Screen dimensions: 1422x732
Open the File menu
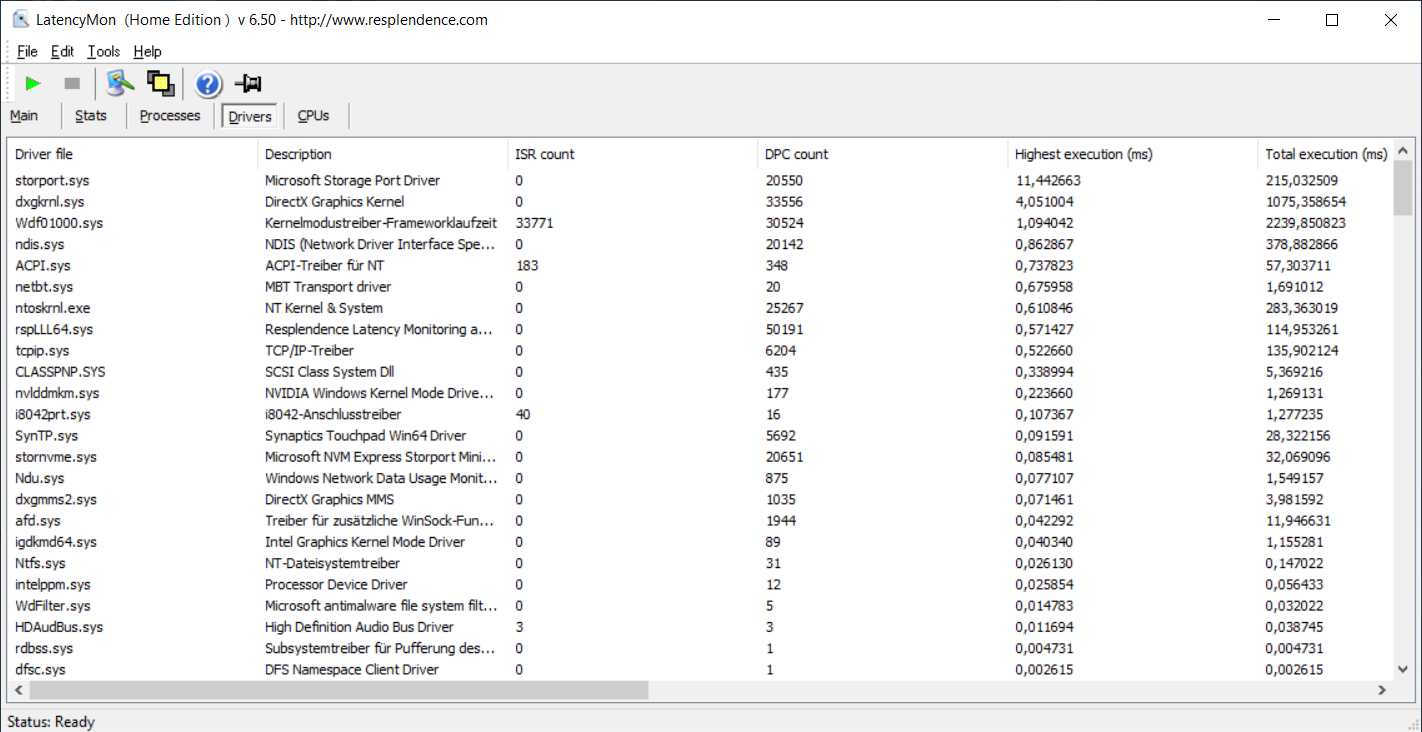[x=27, y=51]
